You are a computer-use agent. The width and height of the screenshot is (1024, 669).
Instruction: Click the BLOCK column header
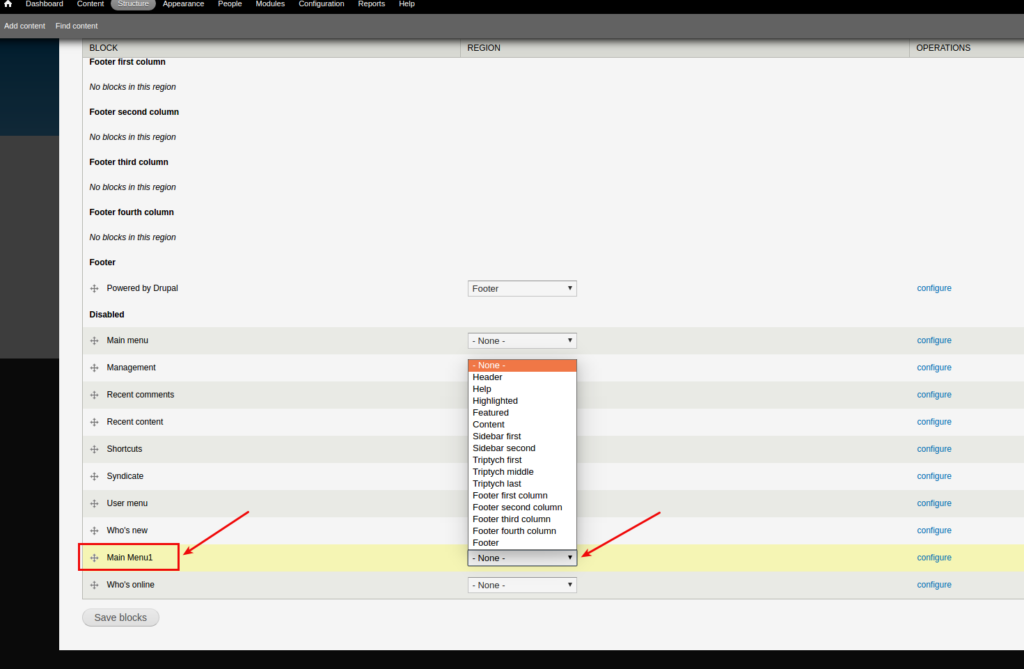(103, 48)
